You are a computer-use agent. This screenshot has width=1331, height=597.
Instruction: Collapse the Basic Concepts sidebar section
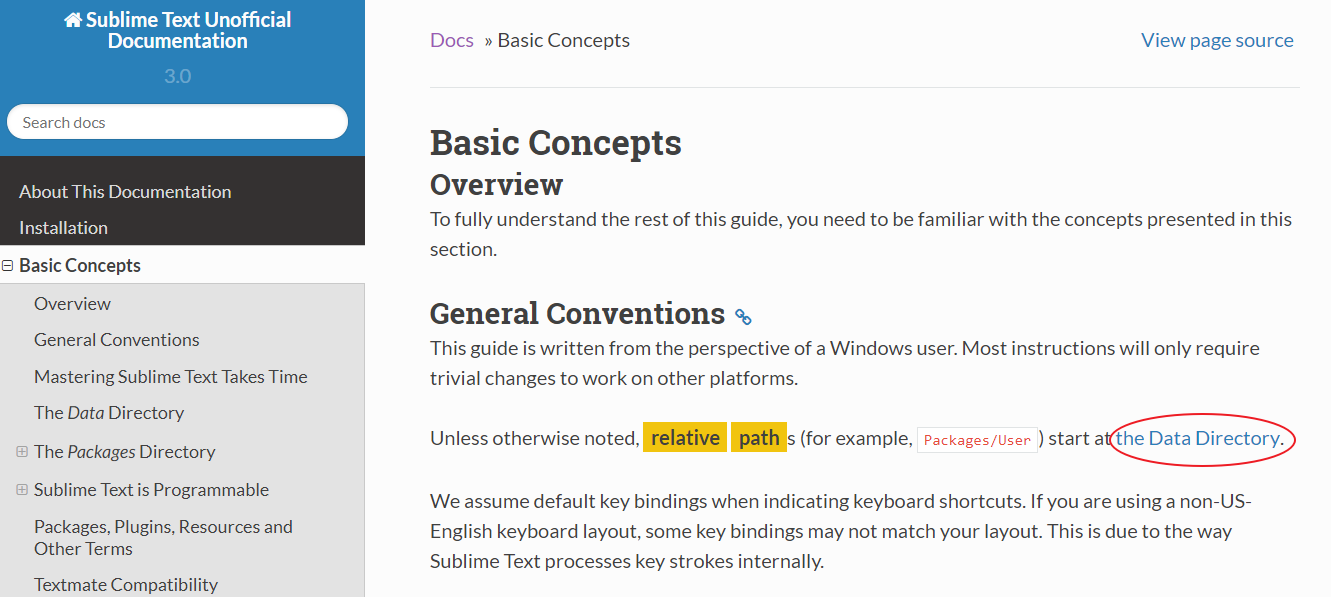point(8,266)
